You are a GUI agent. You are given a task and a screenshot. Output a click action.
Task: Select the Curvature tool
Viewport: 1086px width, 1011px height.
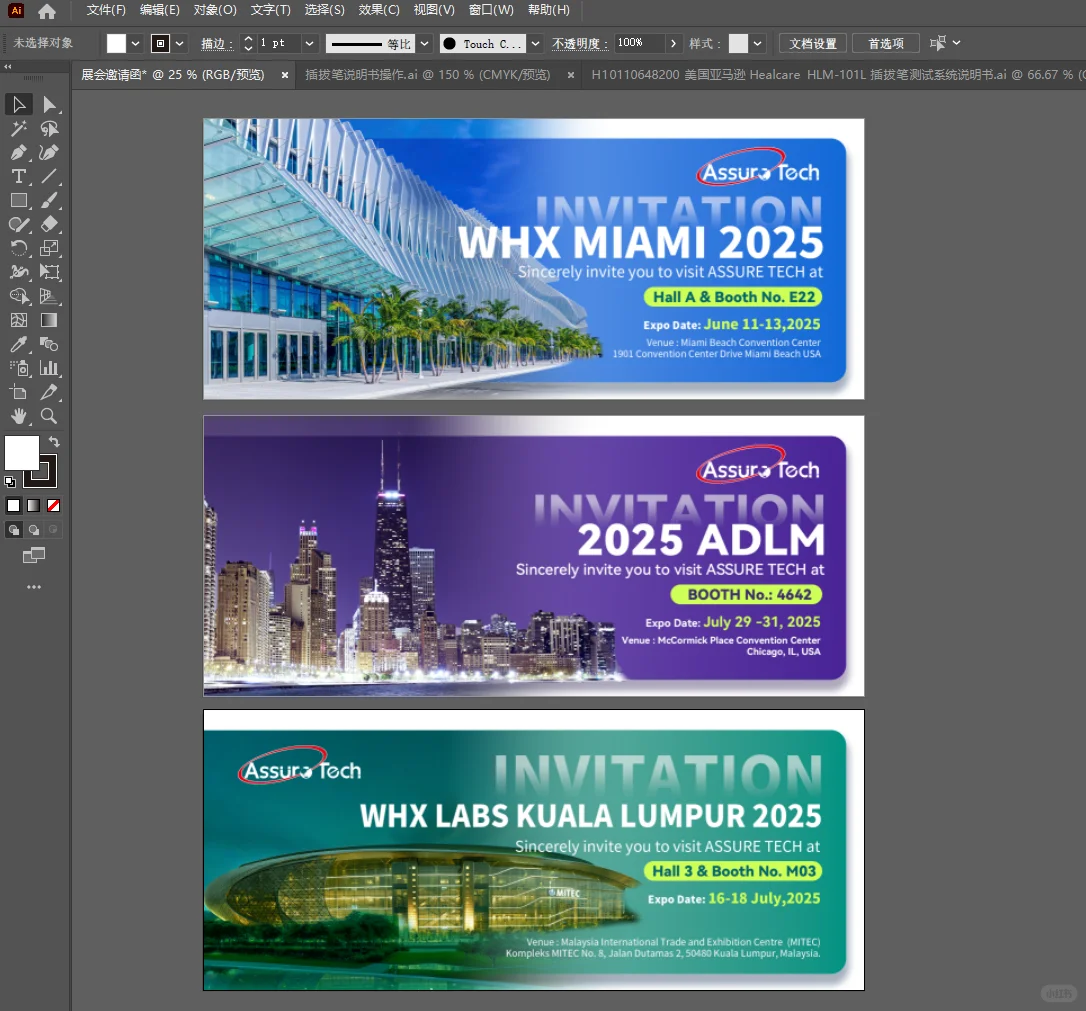tap(48, 152)
